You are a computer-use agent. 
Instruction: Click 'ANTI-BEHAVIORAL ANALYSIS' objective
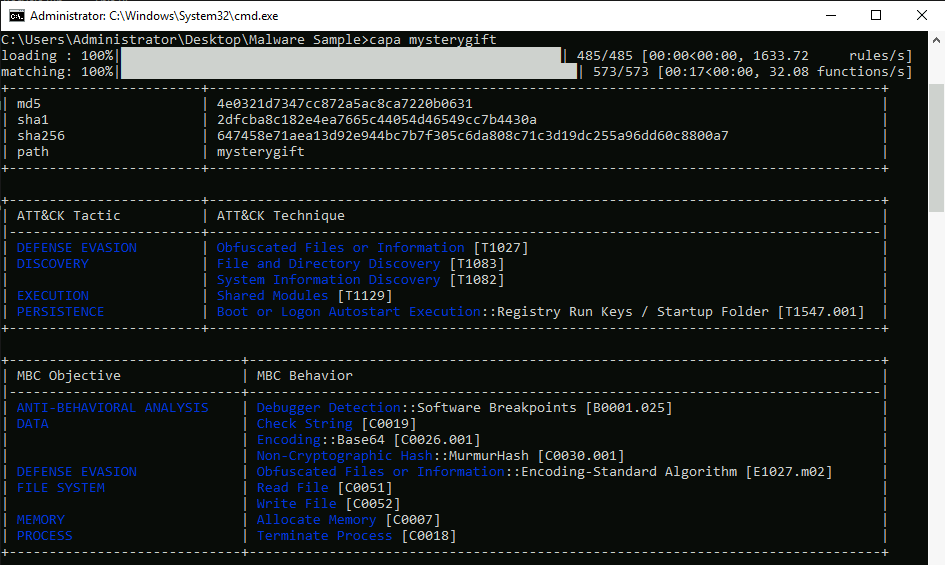tap(113, 408)
